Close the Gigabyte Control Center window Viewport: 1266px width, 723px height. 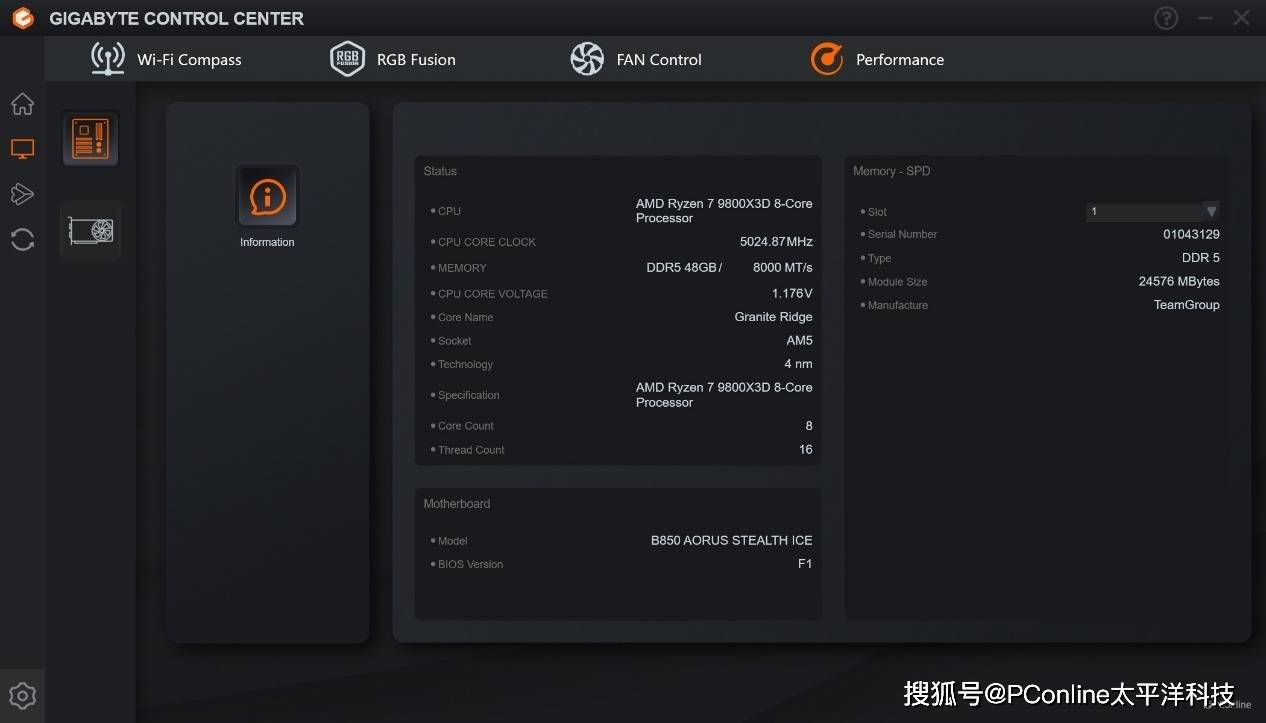coord(1241,18)
